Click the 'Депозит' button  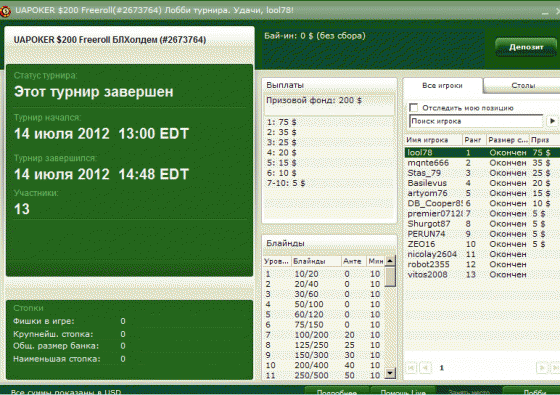pos(526,47)
